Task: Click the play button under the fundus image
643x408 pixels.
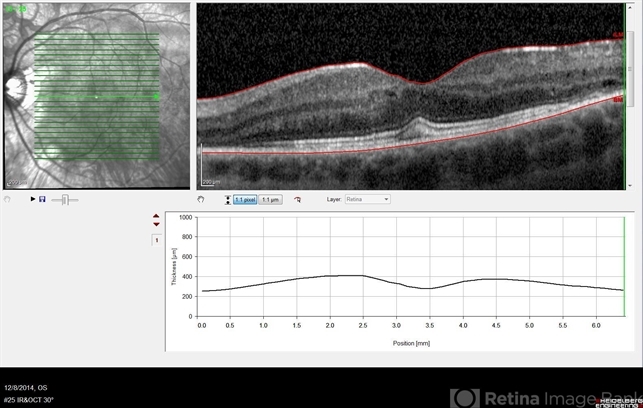Action: (x=33, y=200)
